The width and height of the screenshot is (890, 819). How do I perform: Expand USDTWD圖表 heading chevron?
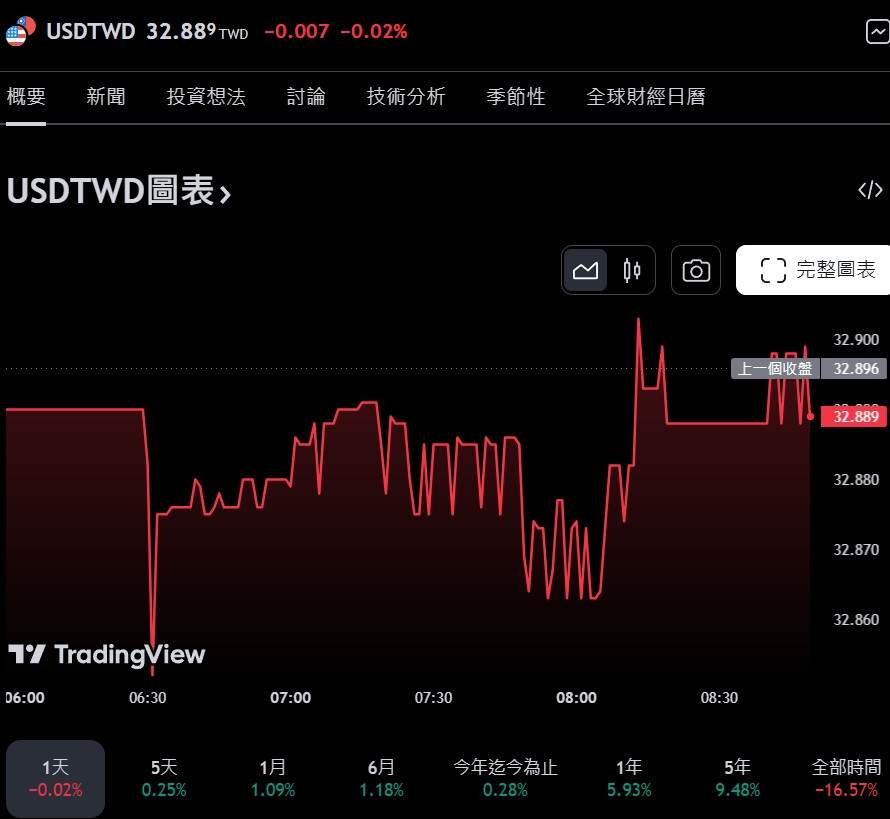(x=225, y=194)
